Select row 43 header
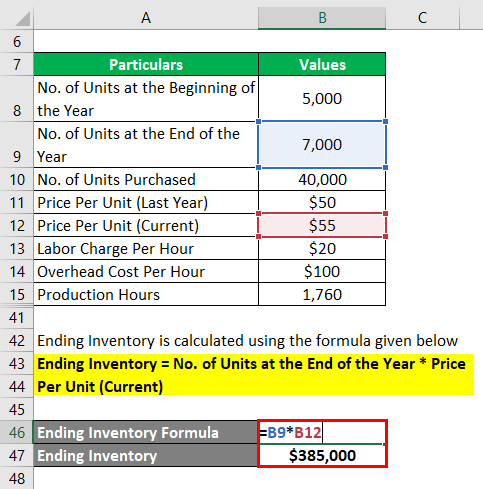483x489 pixels. tap(17, 364)
